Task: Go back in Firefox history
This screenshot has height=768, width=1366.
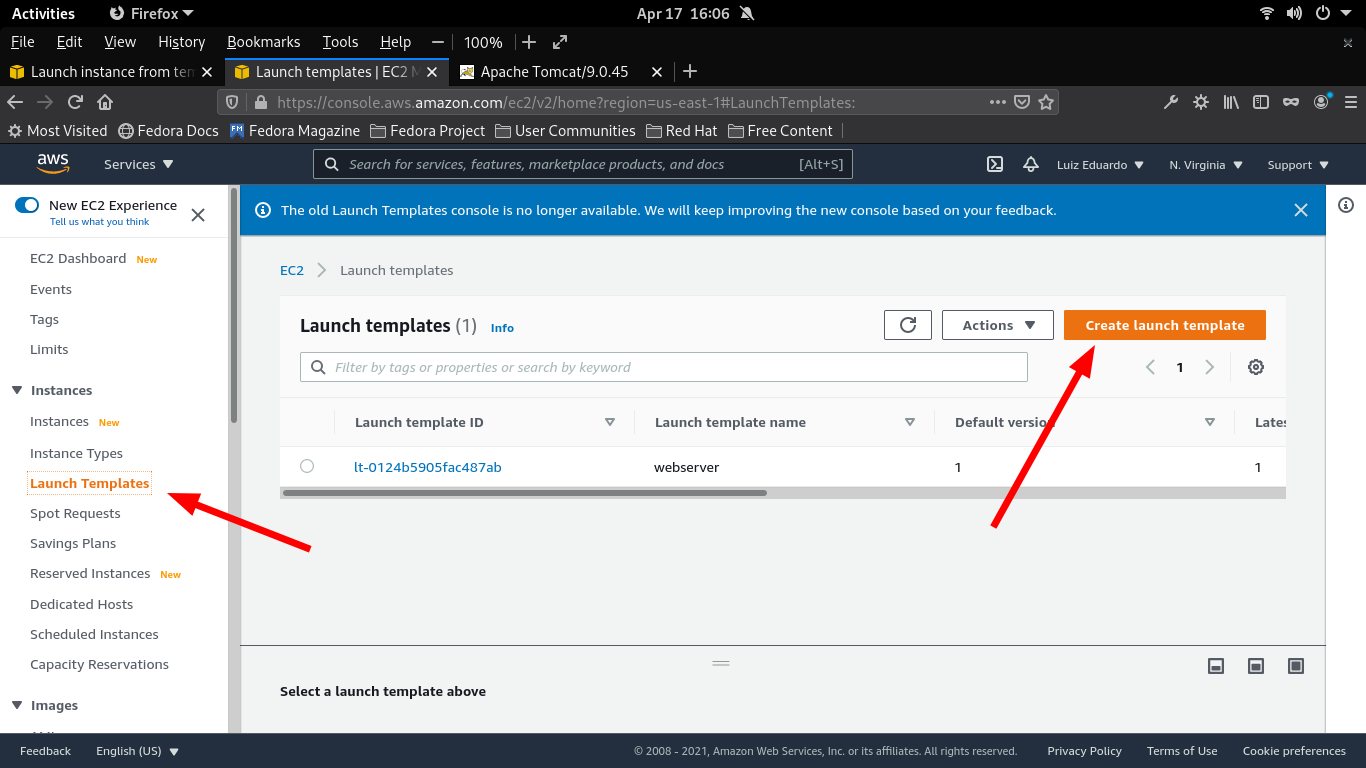Action: (15, 102)
